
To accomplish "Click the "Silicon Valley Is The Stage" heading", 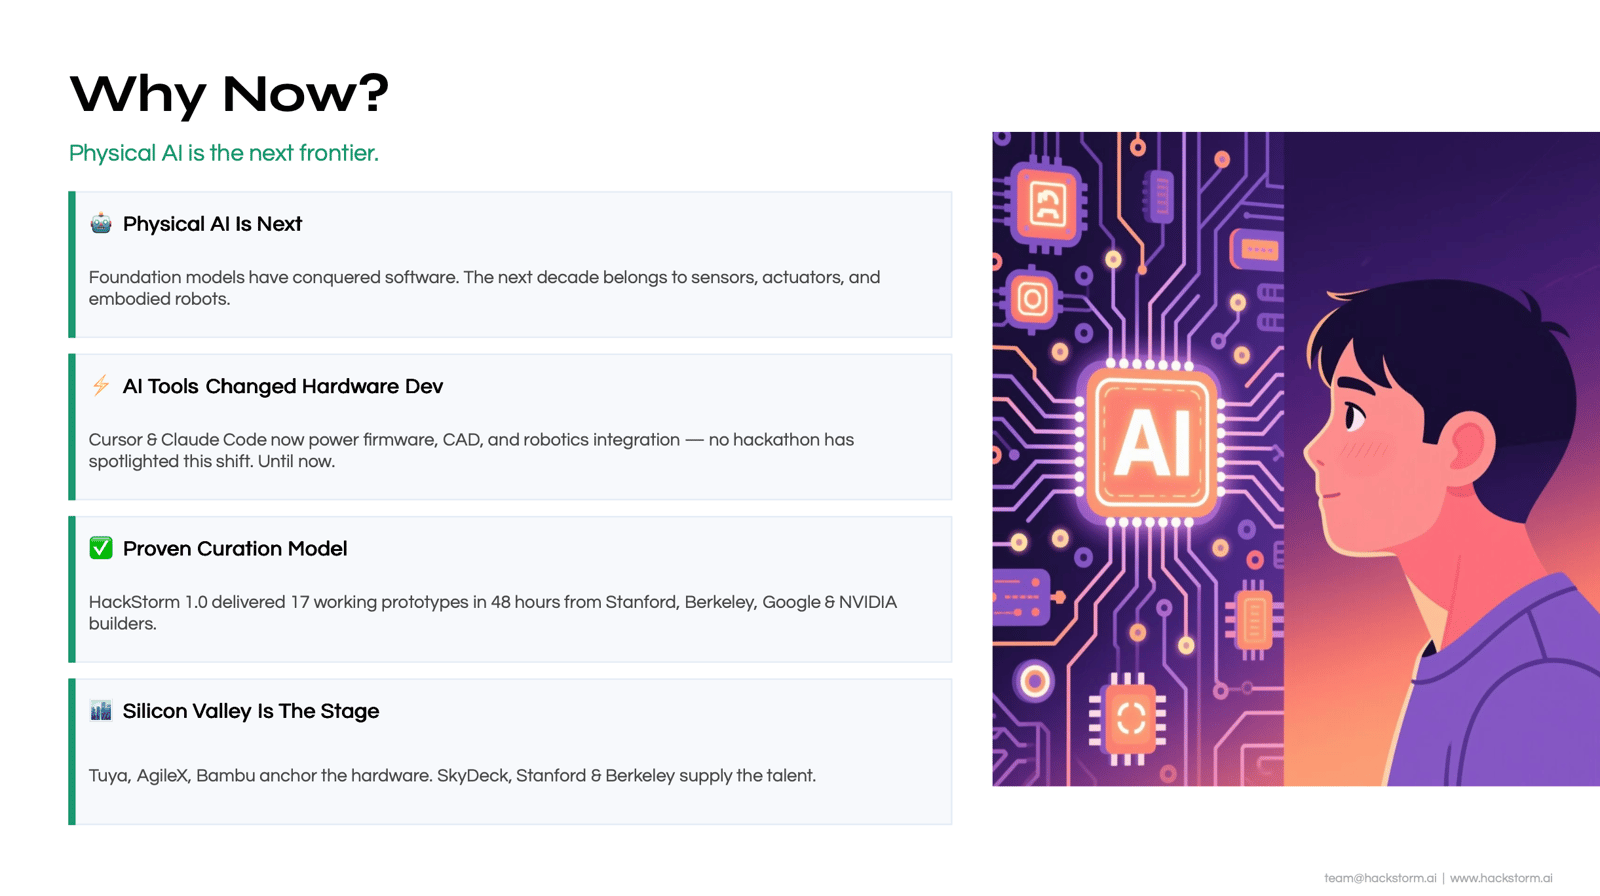I will (251, 711).
